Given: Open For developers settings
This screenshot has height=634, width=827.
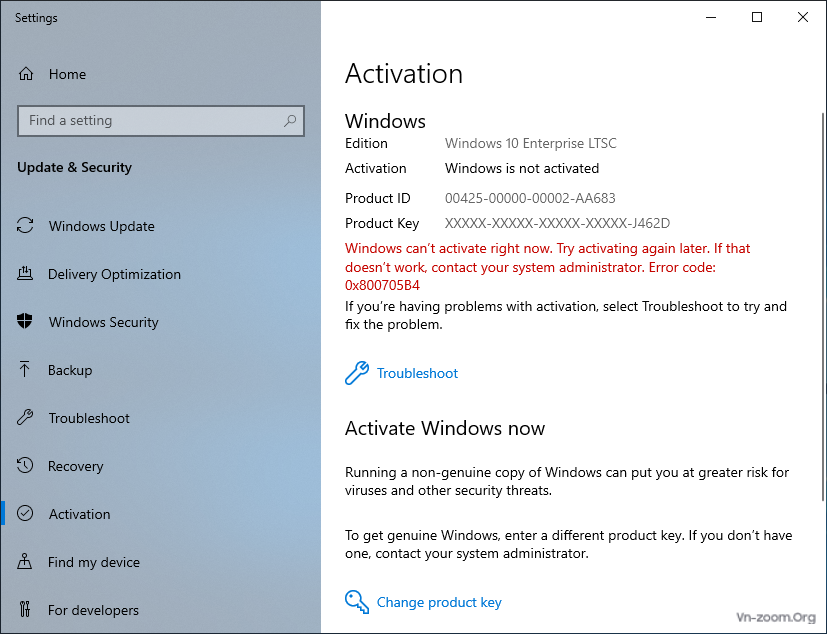Looking at the screenshot, I should point(93,610).
